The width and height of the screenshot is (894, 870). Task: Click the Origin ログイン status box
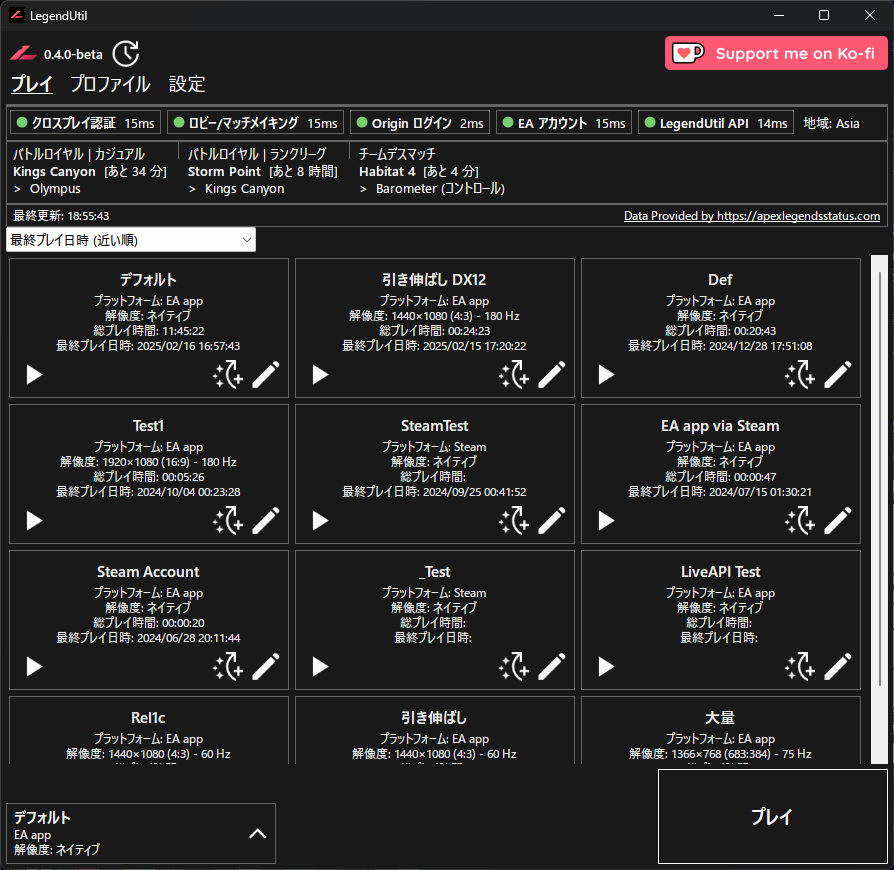(420, 123)
